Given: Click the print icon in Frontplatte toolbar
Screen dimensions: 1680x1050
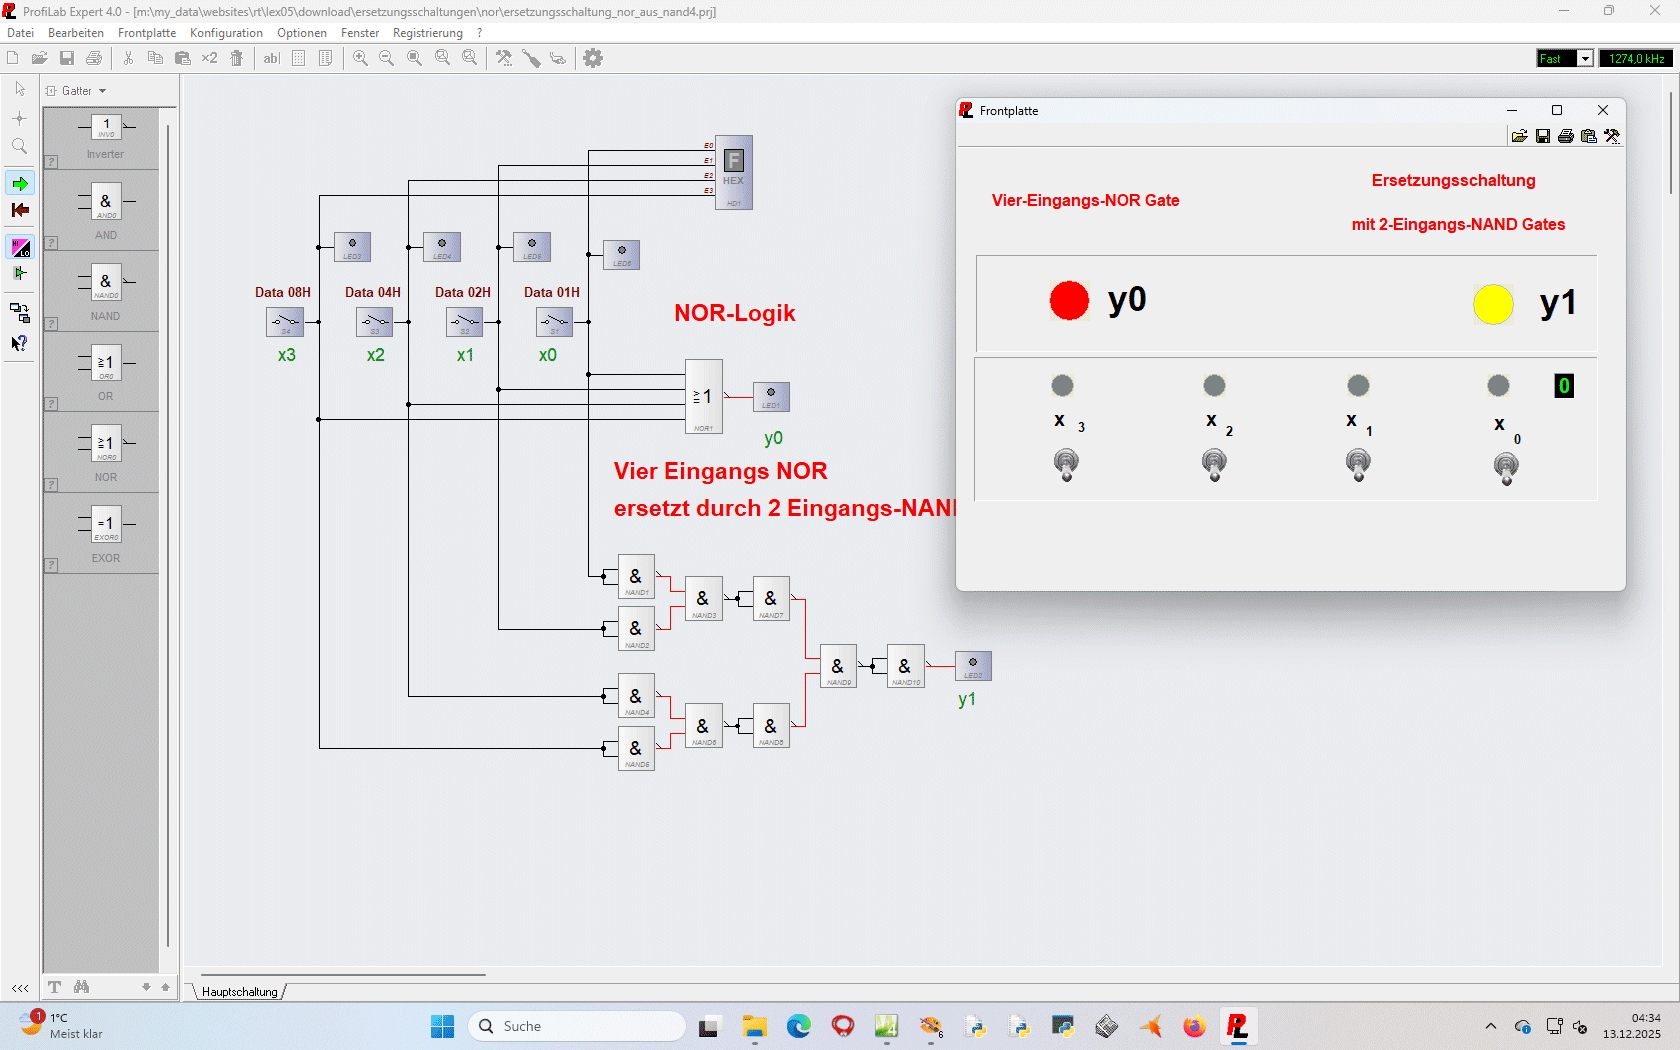Looking at the screenshot, I should point(1566,136).
